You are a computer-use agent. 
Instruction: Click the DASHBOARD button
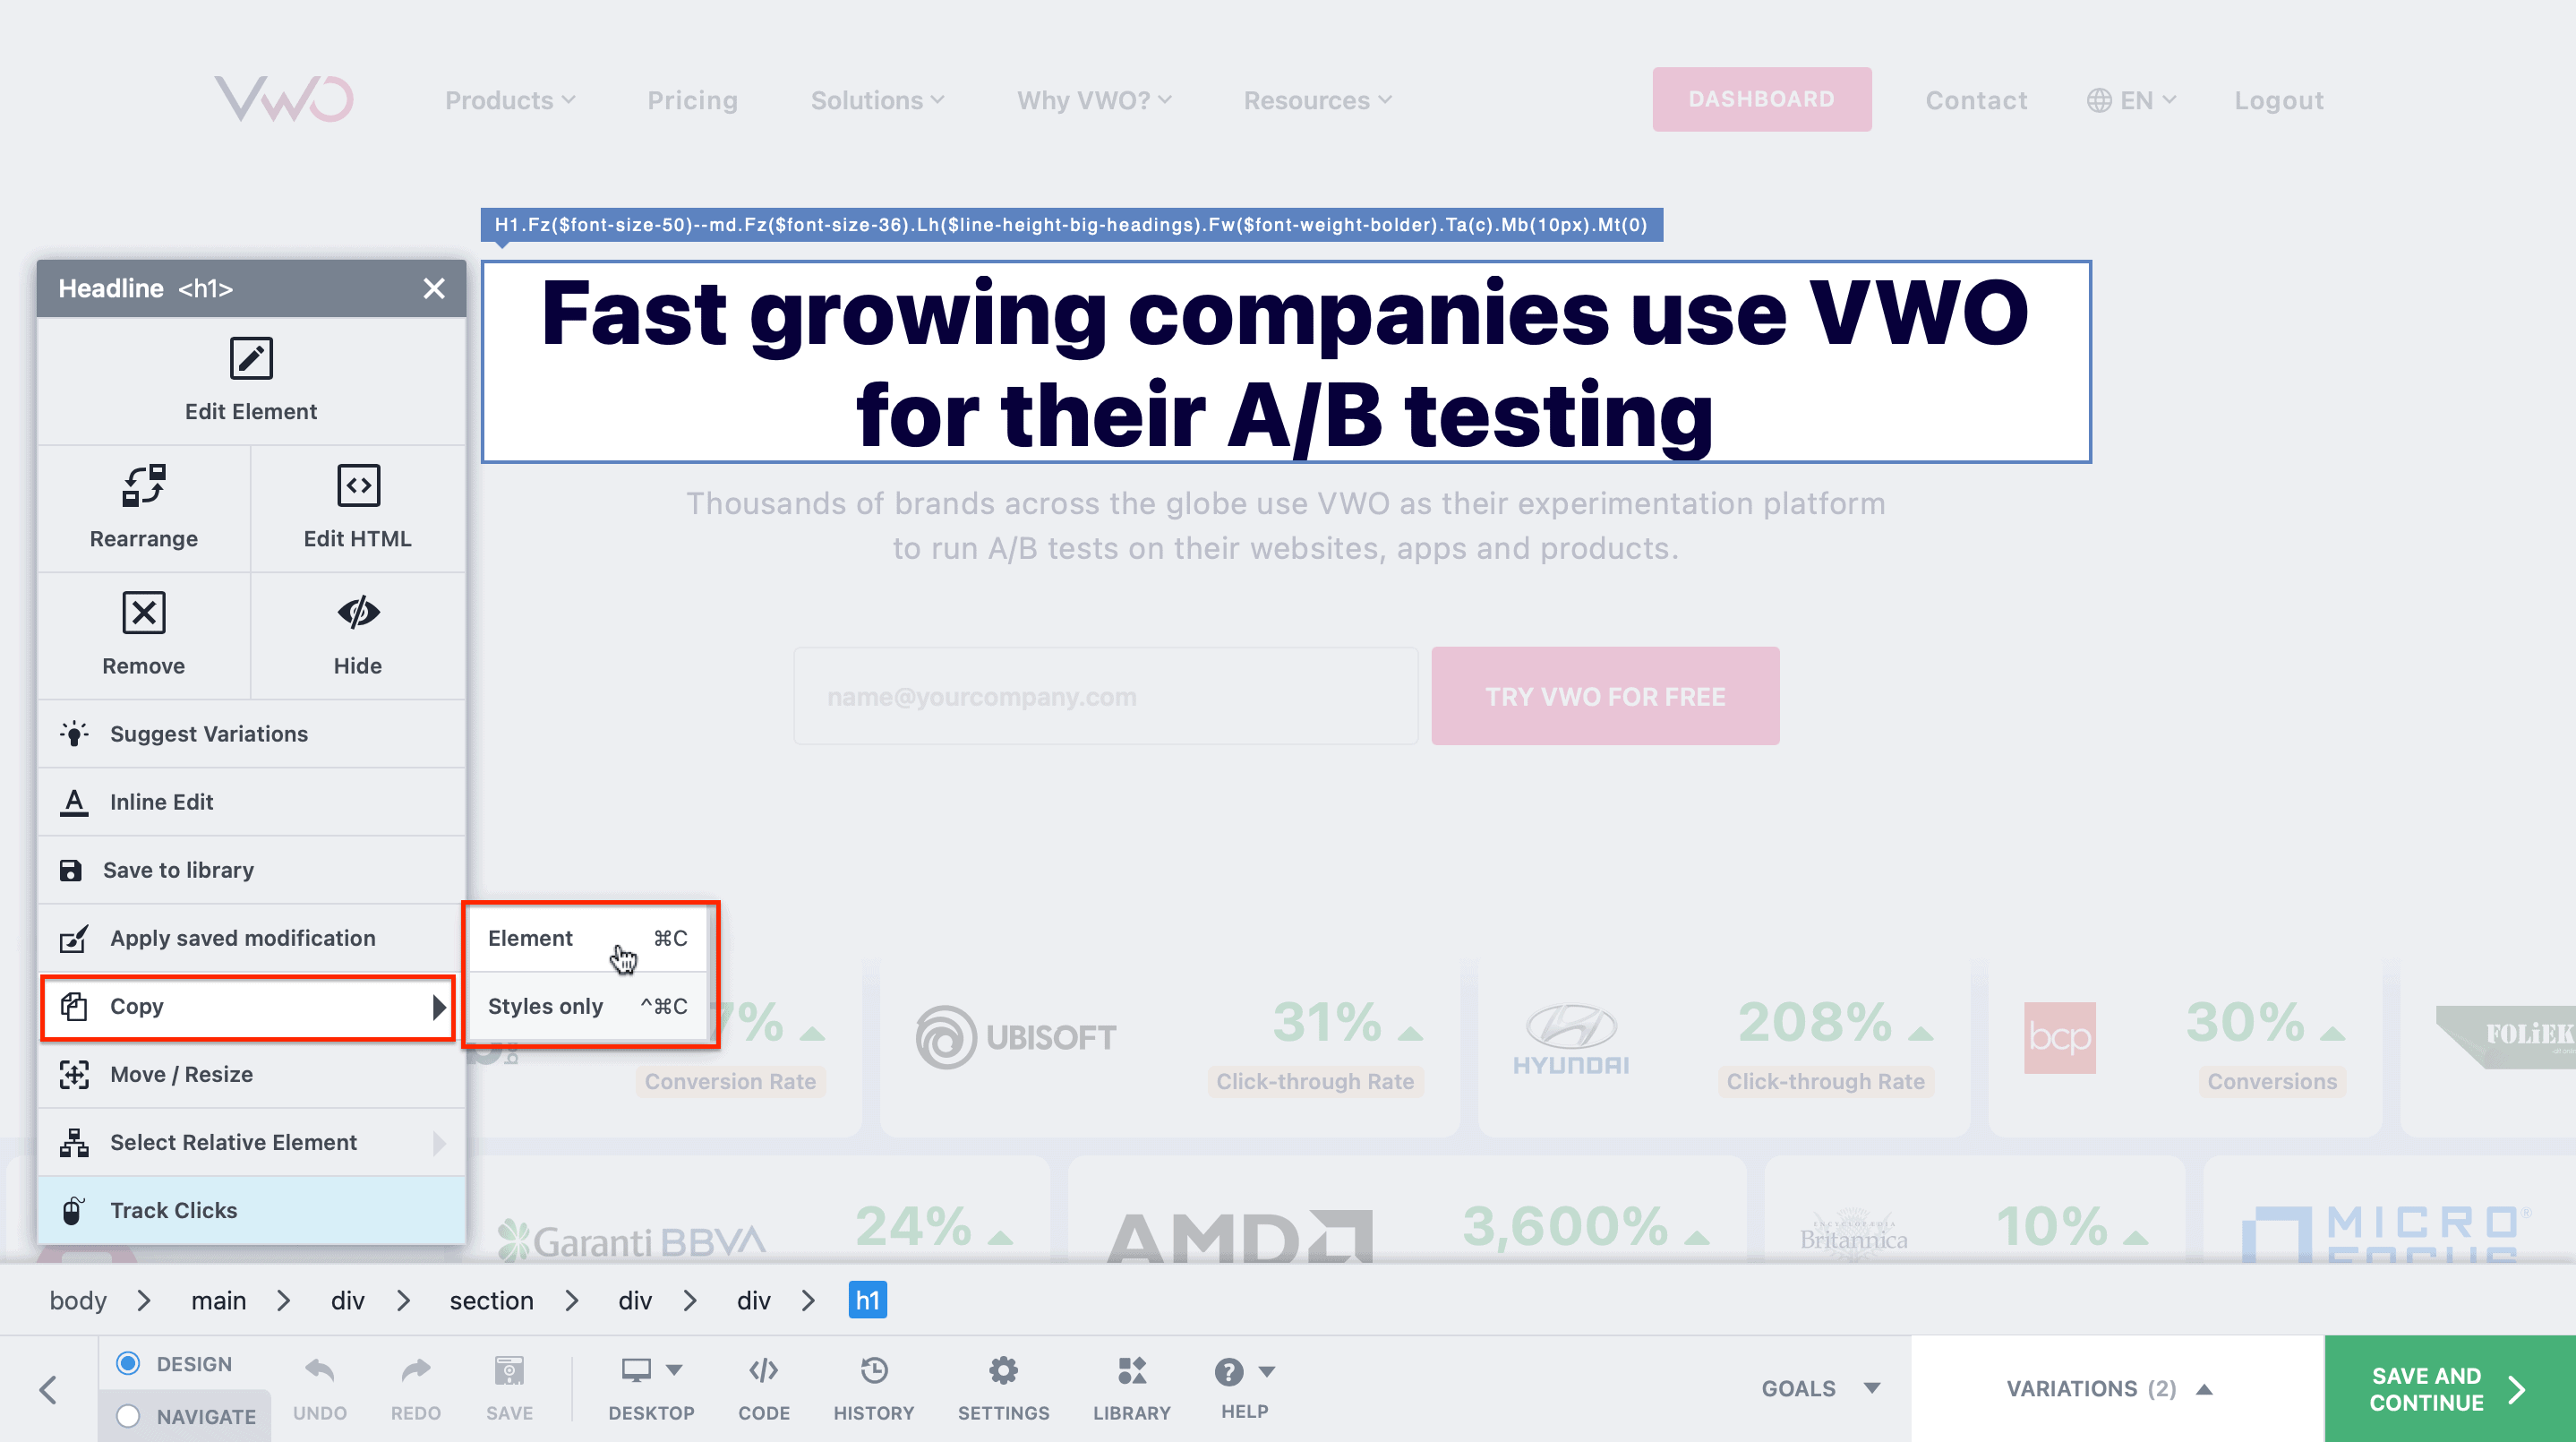[1761, 99]
